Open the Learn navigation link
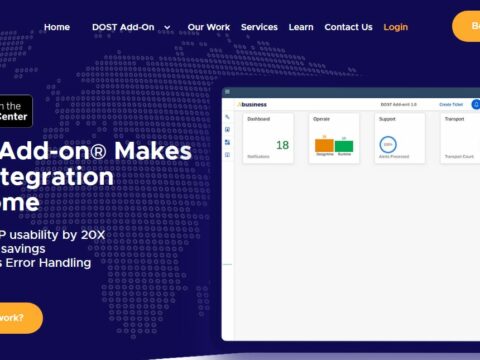The height and width of the screenshot is (360, 480). pyautogui.click(x=301, y=27)
